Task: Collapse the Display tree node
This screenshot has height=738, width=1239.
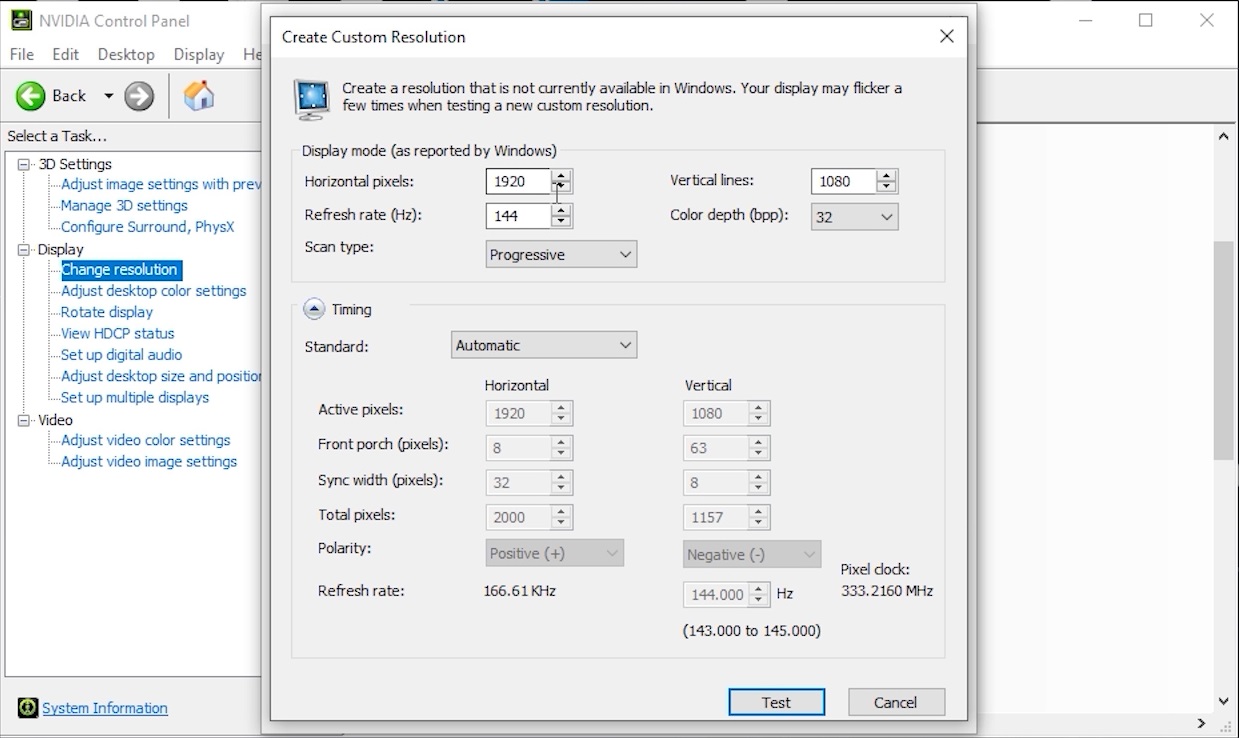Action: point(24,249)
